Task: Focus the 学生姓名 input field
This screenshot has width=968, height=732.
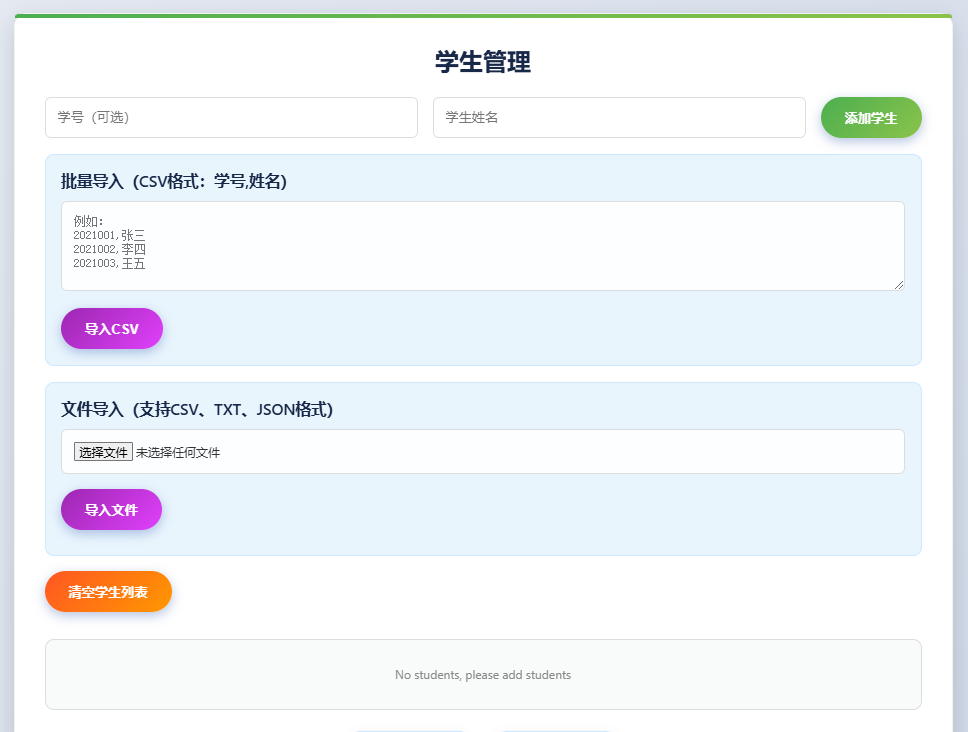Action: pyautogui.click(x=619, y=117)
